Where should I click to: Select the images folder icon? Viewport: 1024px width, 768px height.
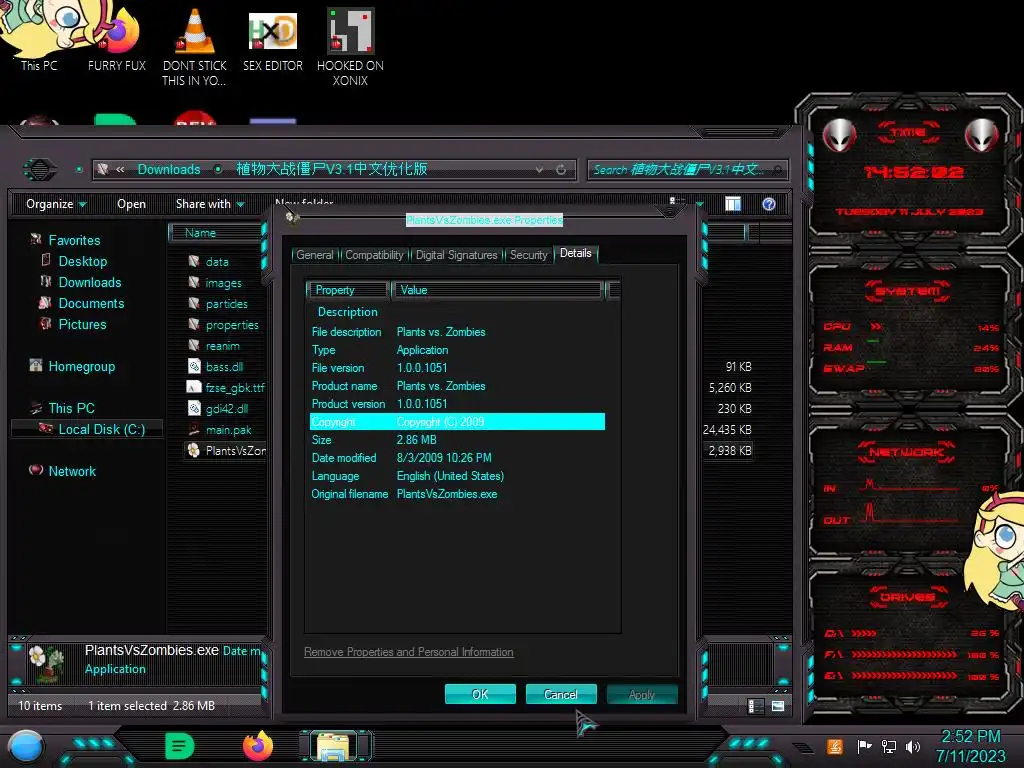(194, 282)
